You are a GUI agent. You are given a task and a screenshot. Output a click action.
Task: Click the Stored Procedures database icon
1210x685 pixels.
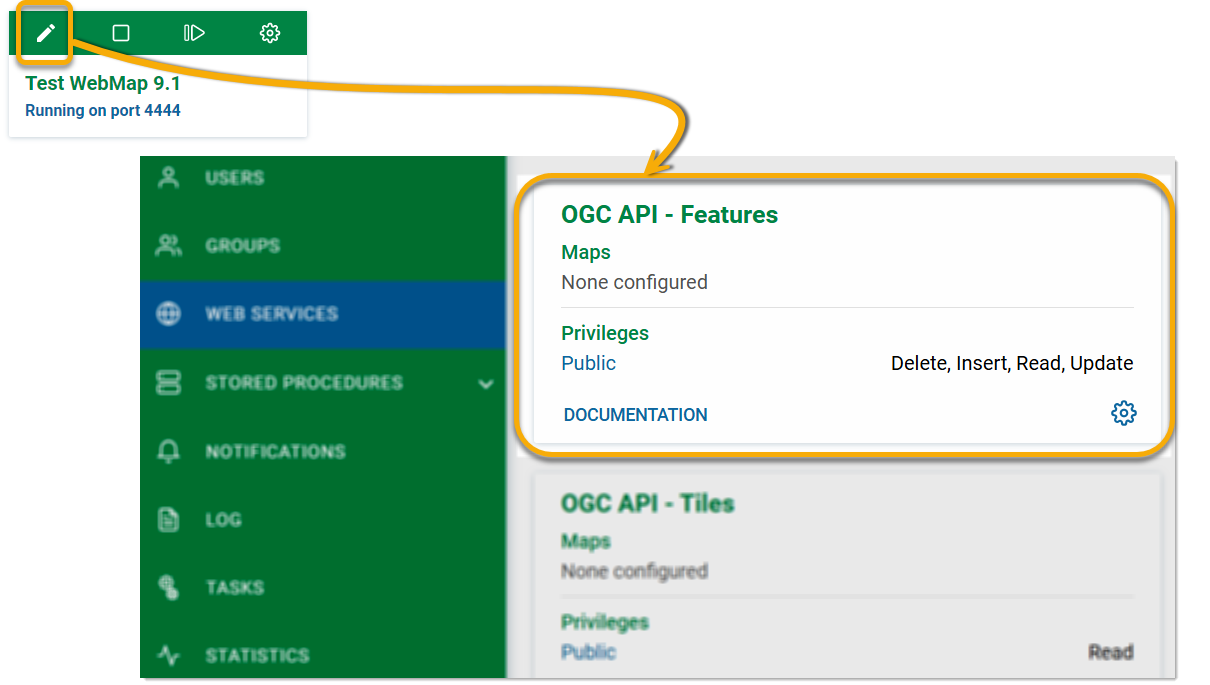(x=169, y=383)
